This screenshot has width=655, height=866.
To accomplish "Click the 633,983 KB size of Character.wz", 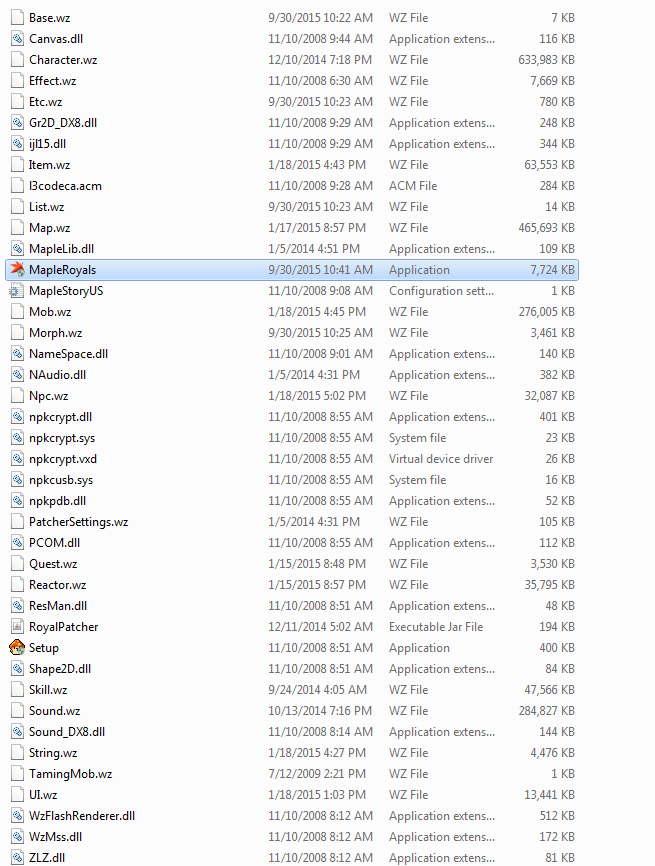I will click(x=546, y=60).
